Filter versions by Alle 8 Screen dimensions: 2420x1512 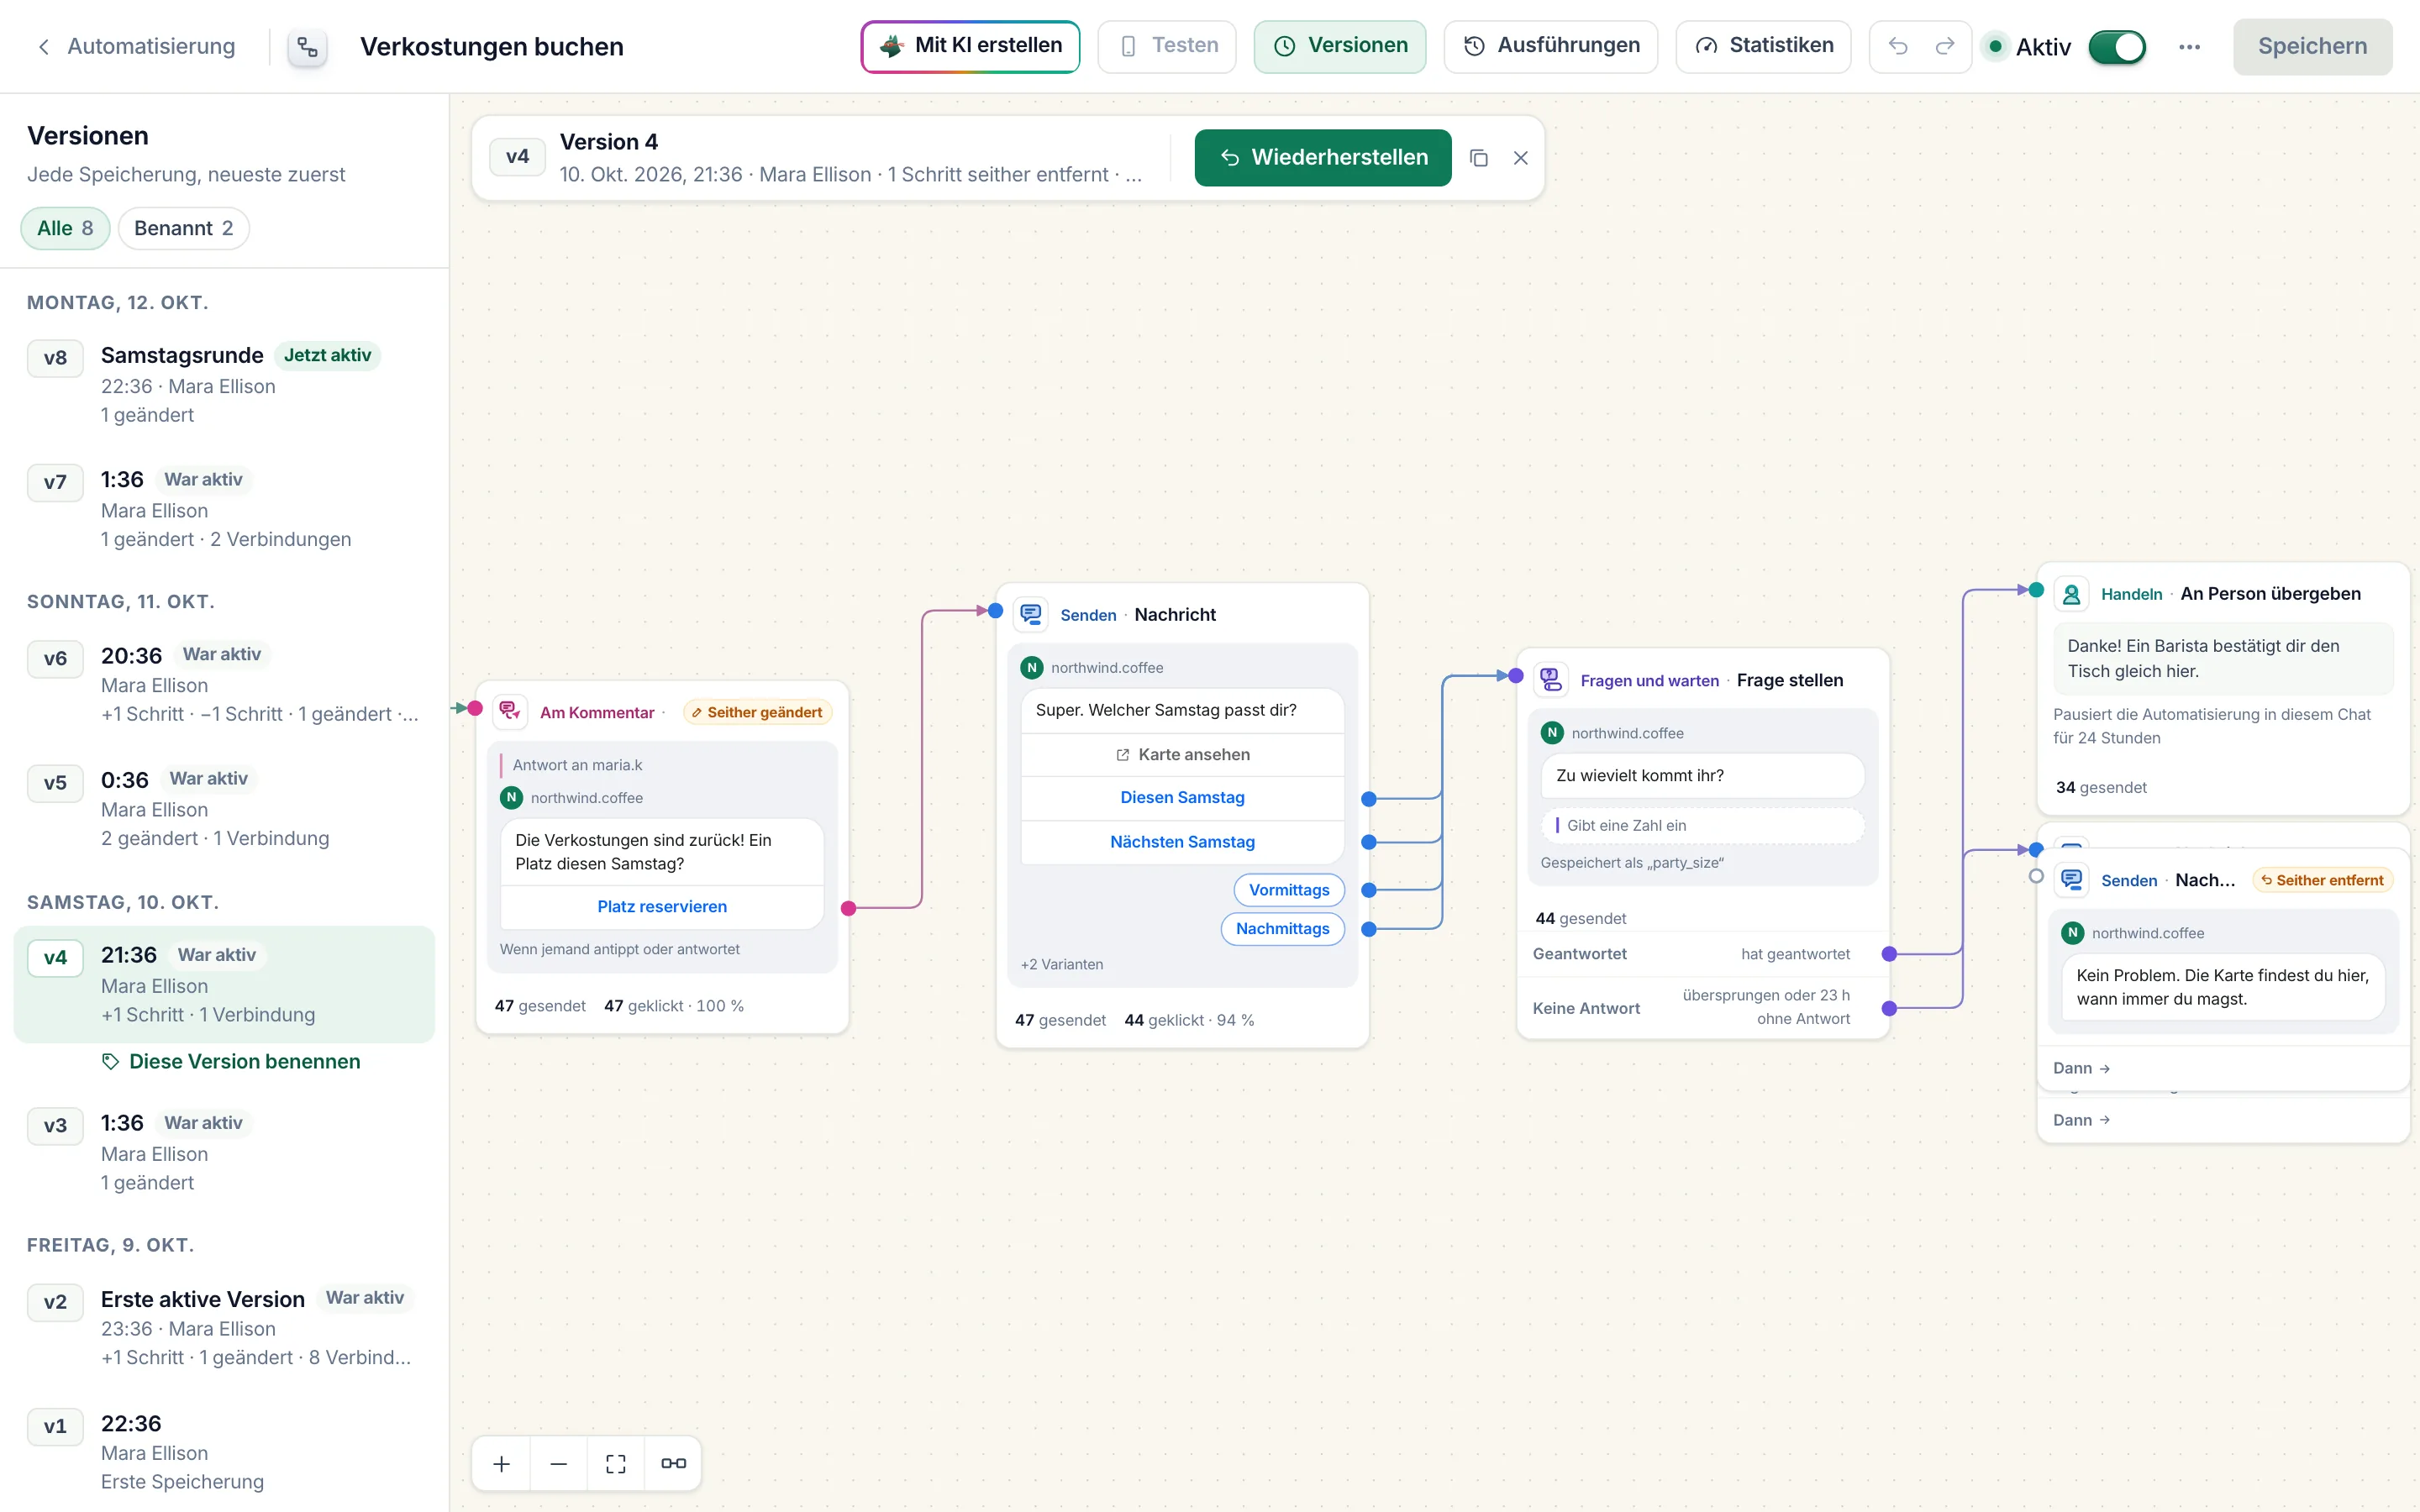[65, 228]
